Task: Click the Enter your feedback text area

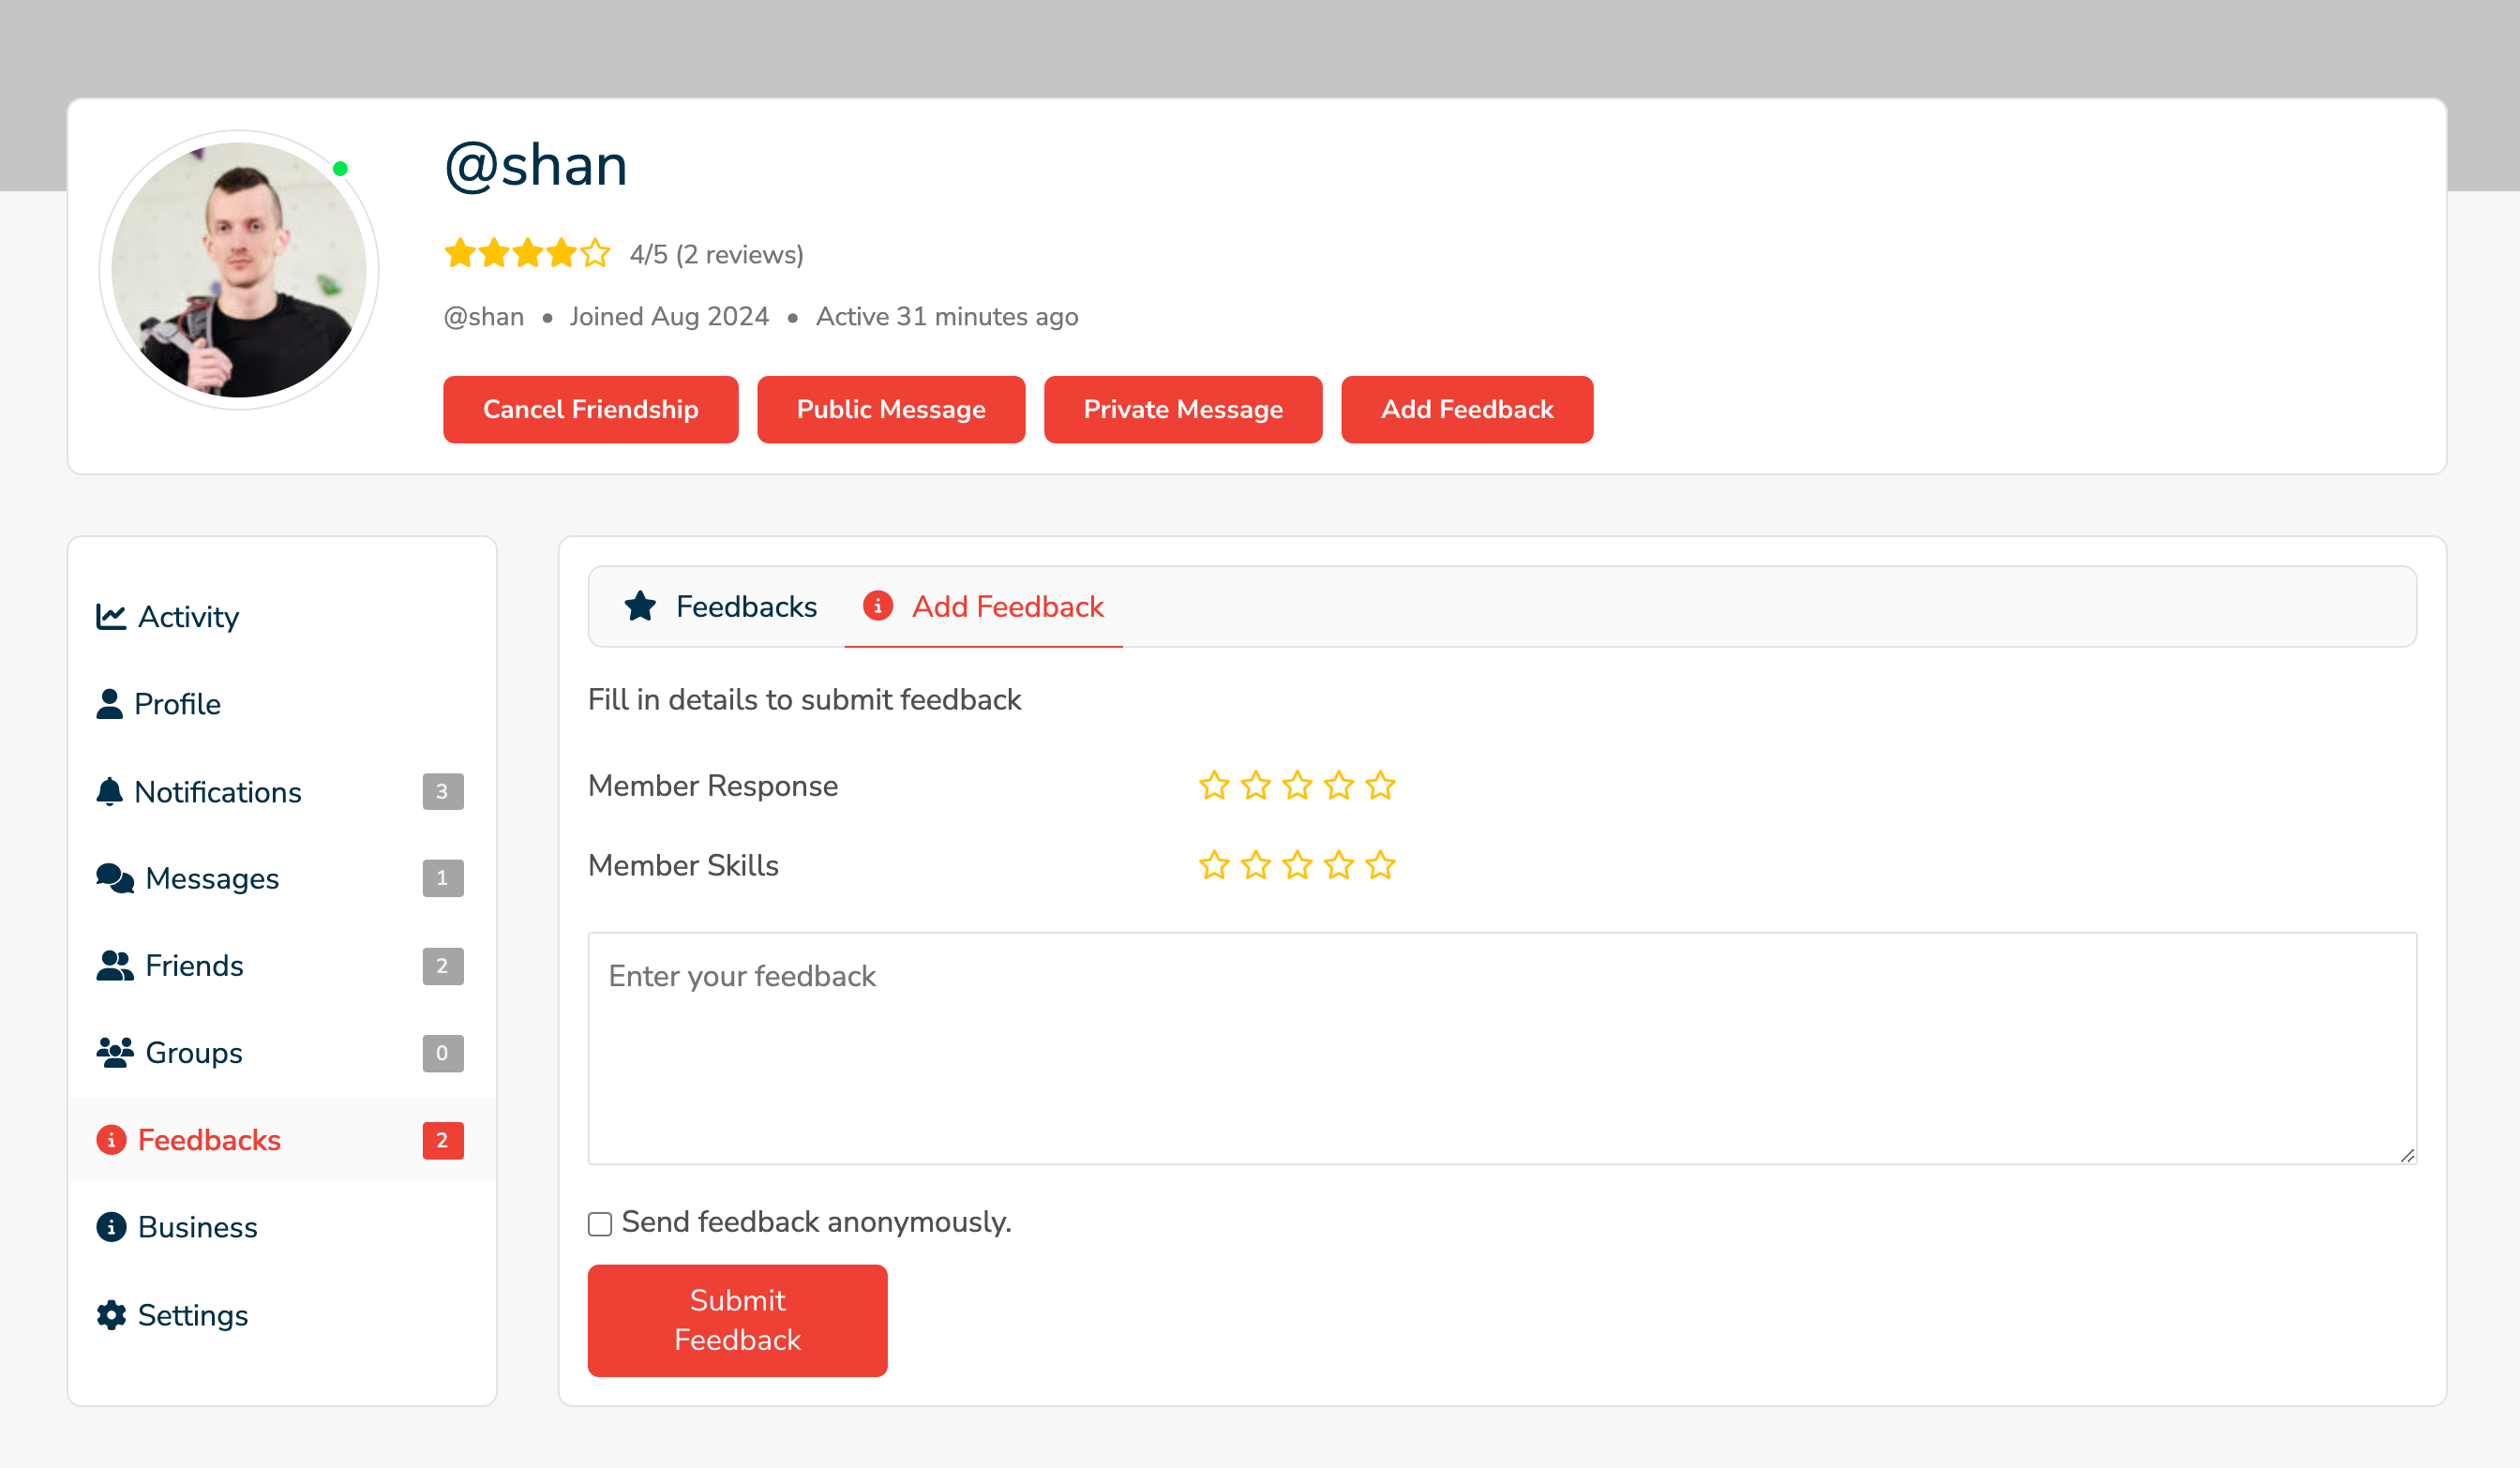Action: 1501,1047
